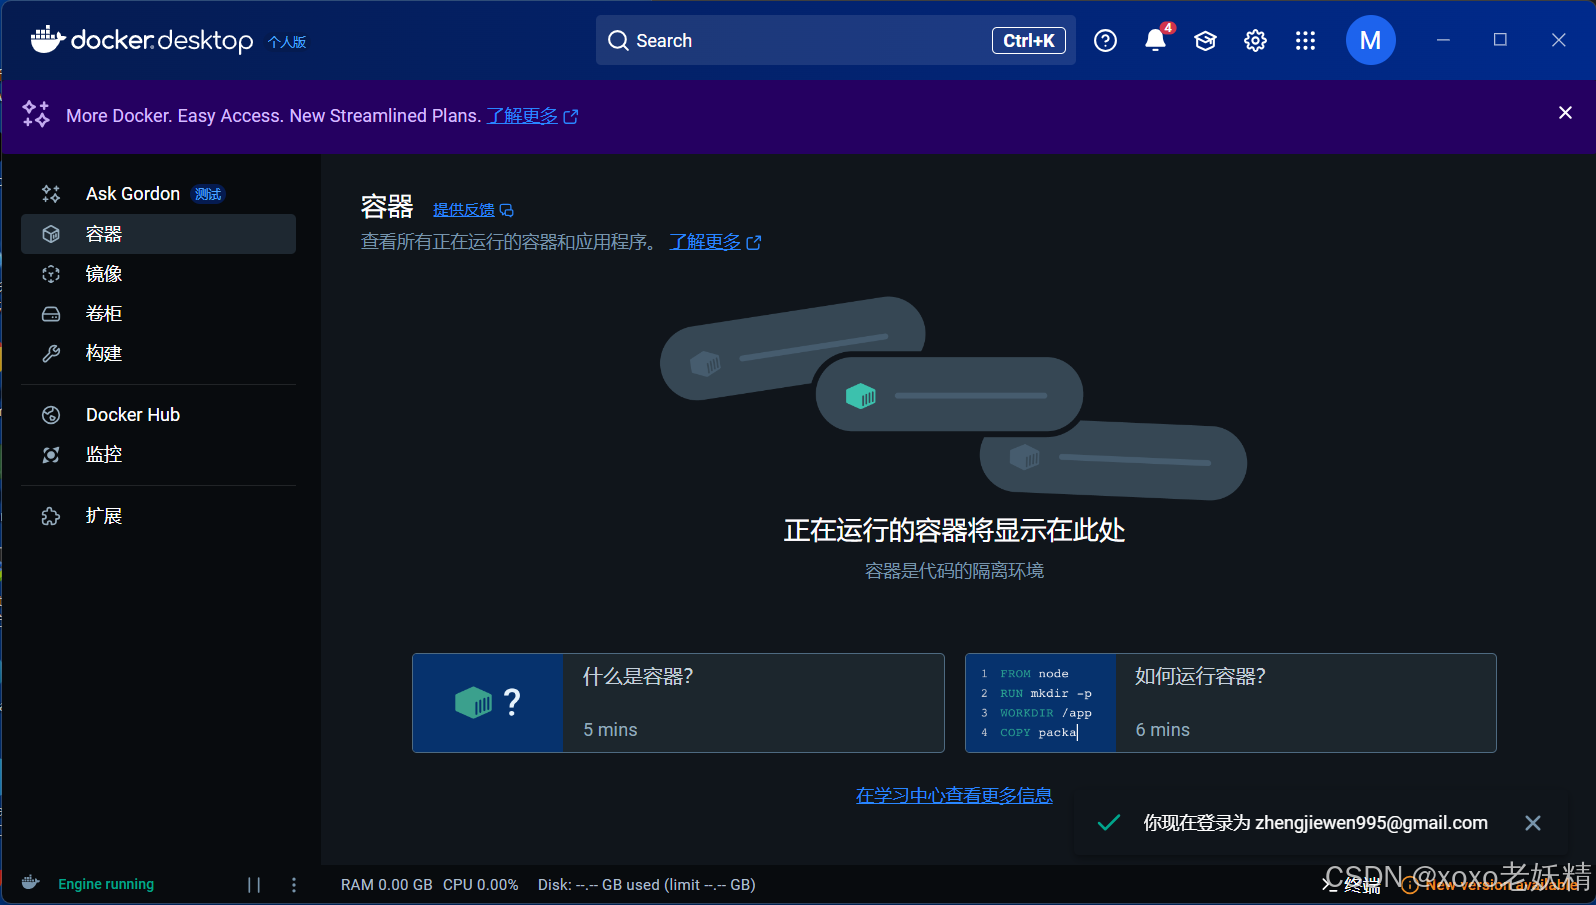Click the 提供反馈 feedback link
This screenshot has width=1596, height=905.
[x=473, y=210]
